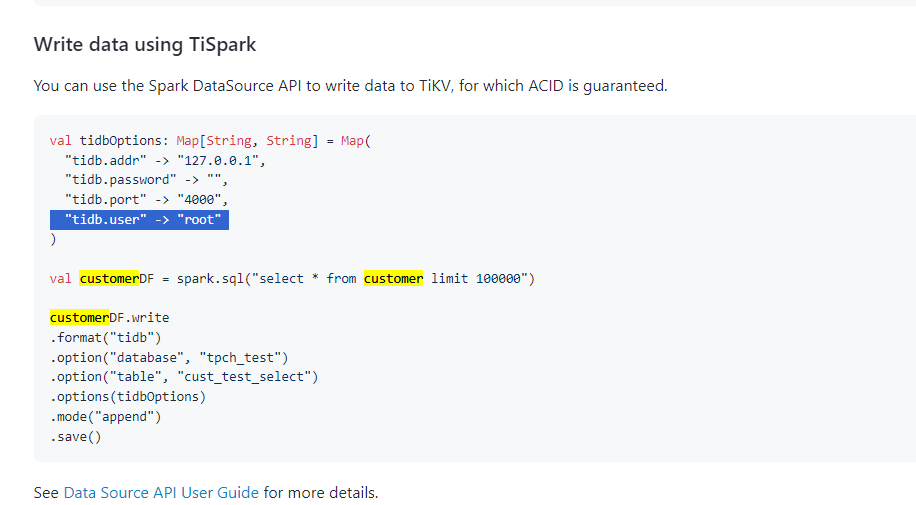Click the .save() code line

[76, 437]
